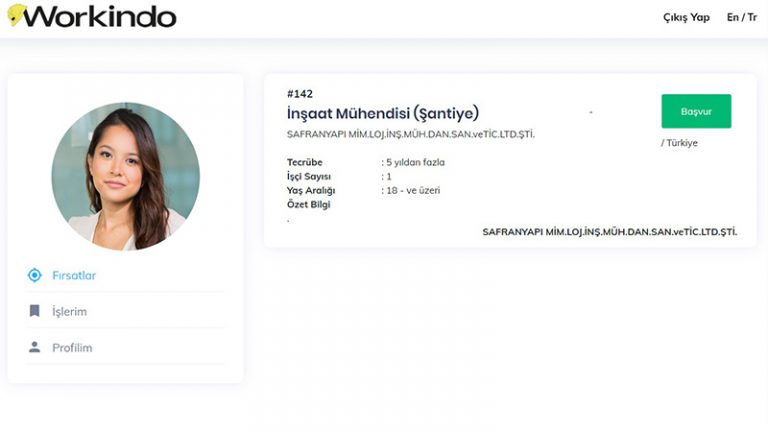768x432 pixels.
Task: Click the Profilim person icon
Action: [x=34, y=347]
